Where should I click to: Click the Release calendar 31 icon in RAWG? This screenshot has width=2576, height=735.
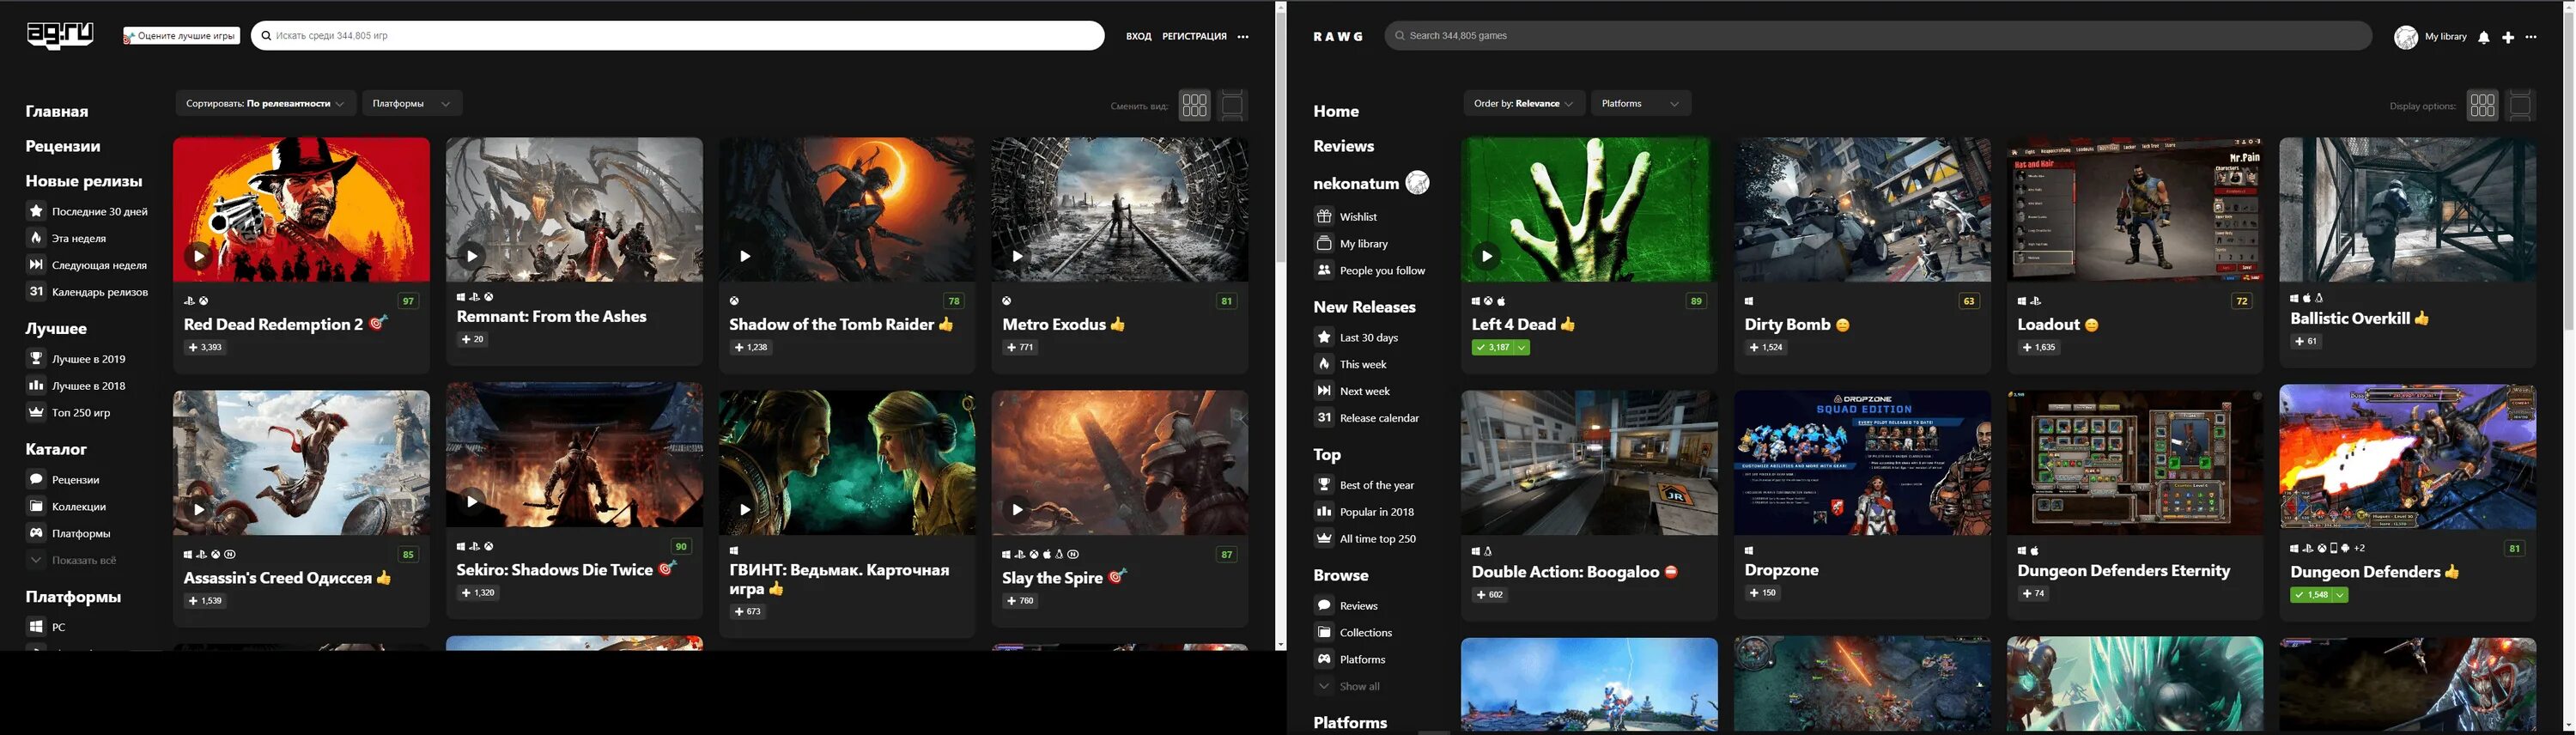(1324, 418)
